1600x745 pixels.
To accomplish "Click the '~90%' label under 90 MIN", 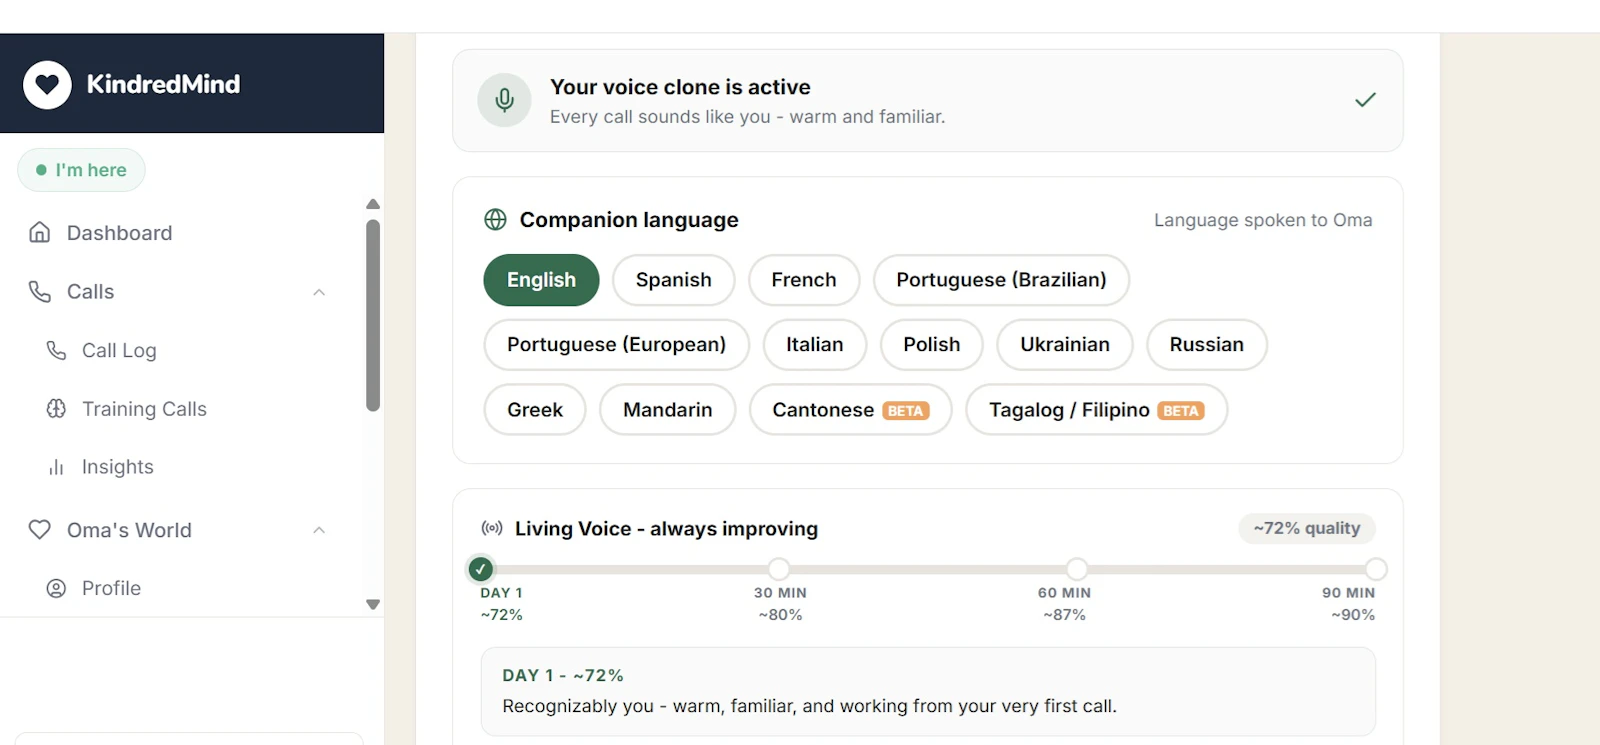I will [x=1353, y=615].
